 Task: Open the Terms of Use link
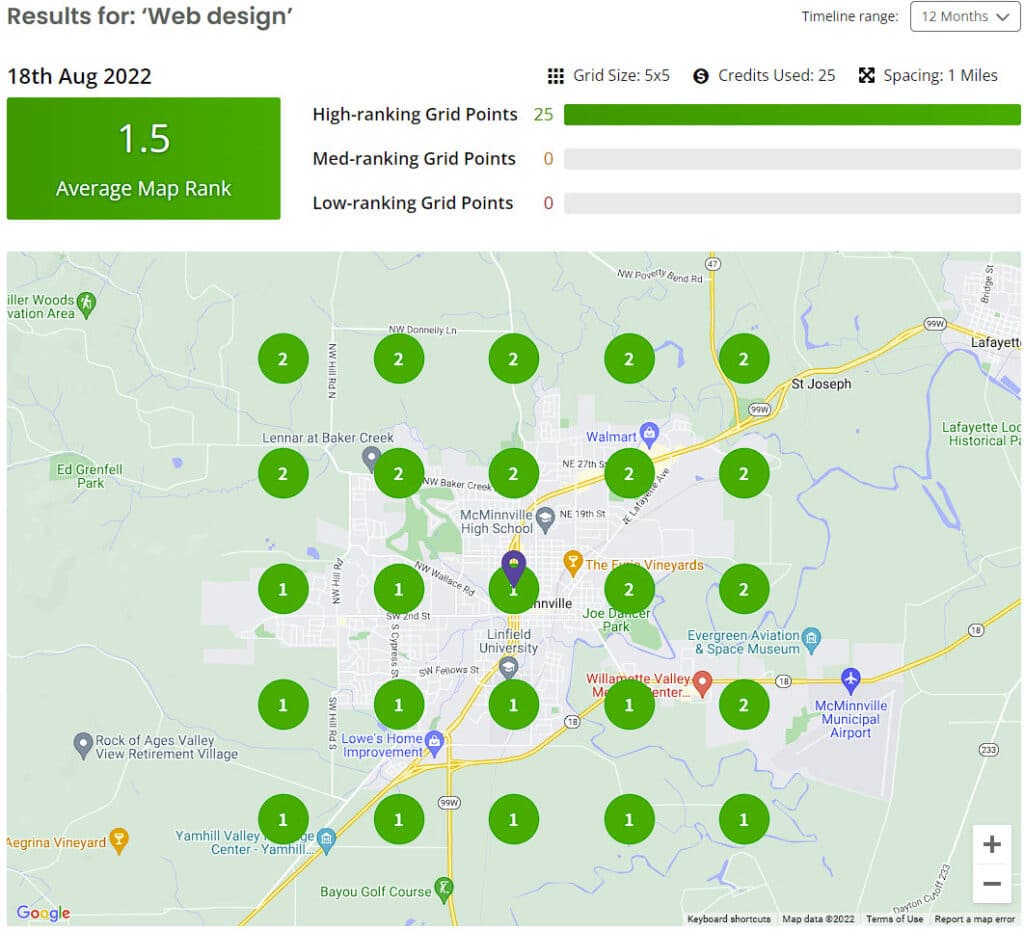pyautogui.click(x=893, y=919)
